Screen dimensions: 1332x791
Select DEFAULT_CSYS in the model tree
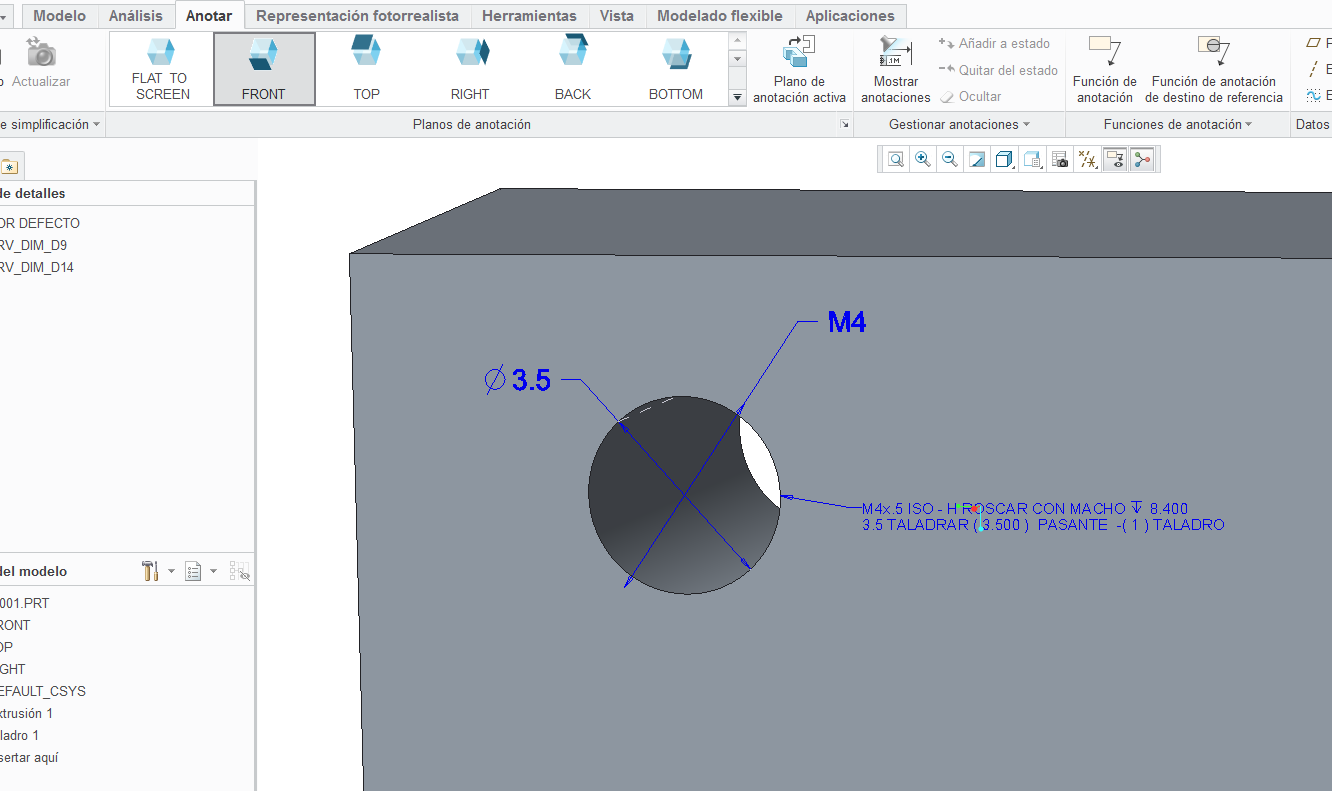tap(43, 691)
